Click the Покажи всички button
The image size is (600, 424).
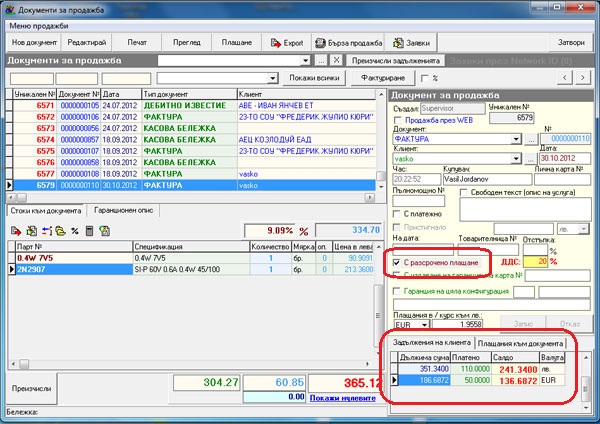[x=311, y=77]
